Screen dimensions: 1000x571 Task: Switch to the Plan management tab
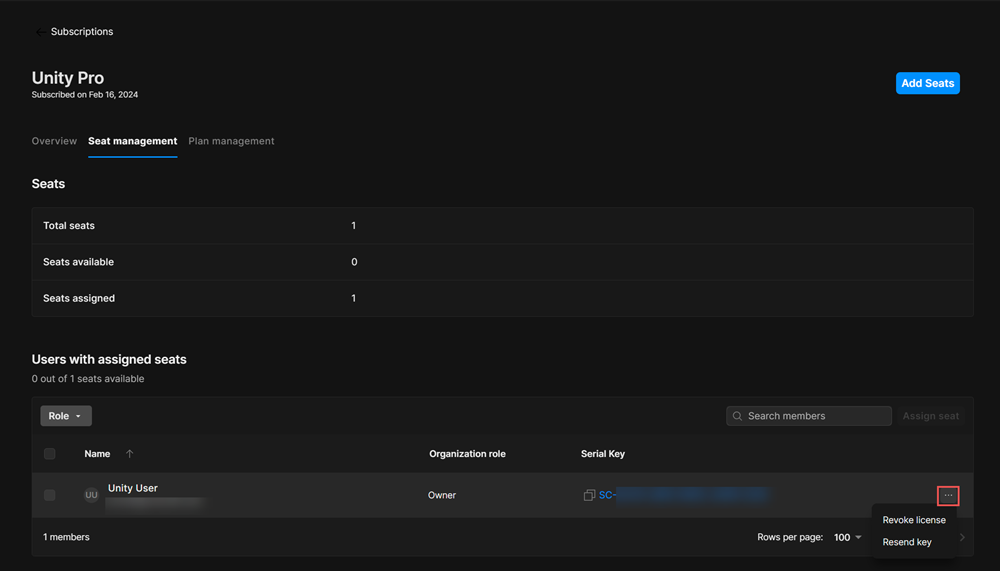point(231,141)
